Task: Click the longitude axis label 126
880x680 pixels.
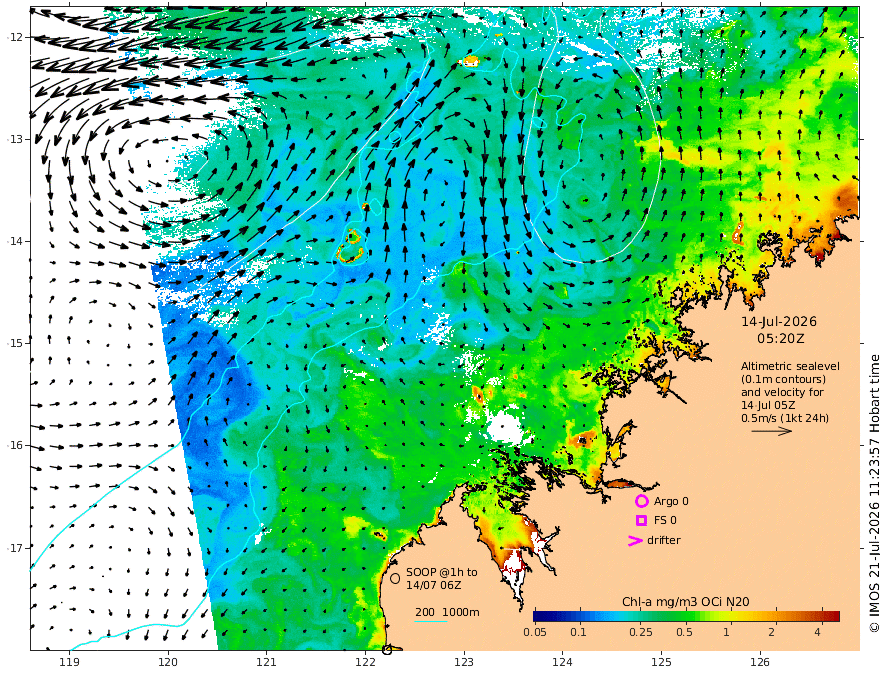Action: pyautogui.click(x=760, y=662)
